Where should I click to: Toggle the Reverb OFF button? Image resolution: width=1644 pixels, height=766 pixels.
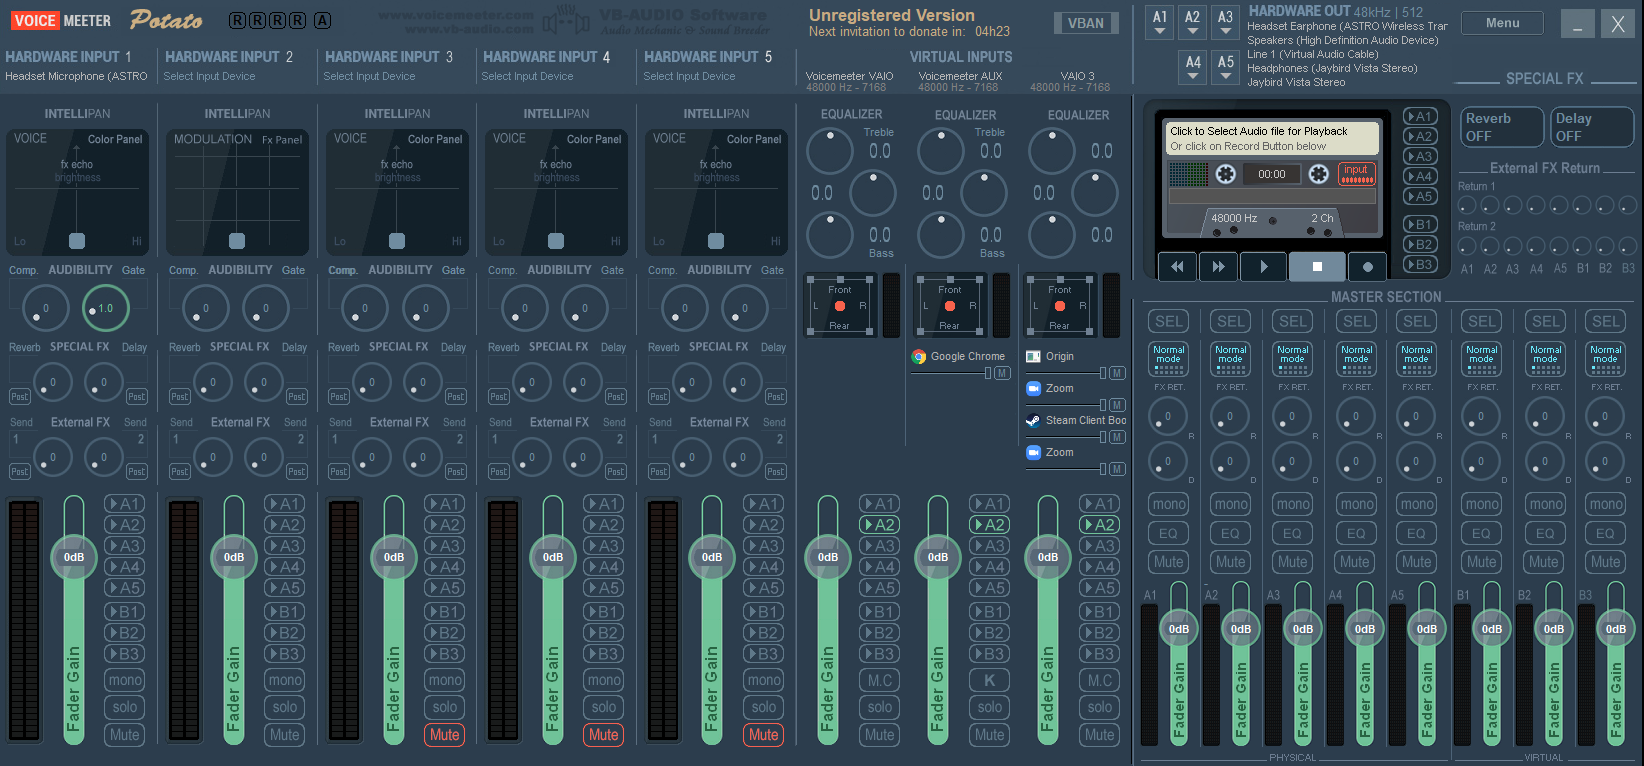[1502, 127]
